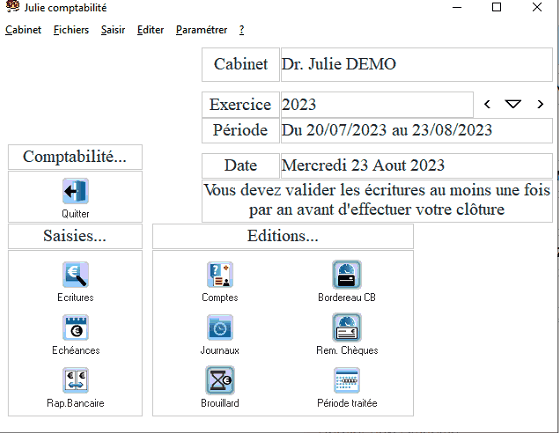Open Brouillard hourglass icon
This screenshot has width=559, height=433.
(x=220, y=380)
